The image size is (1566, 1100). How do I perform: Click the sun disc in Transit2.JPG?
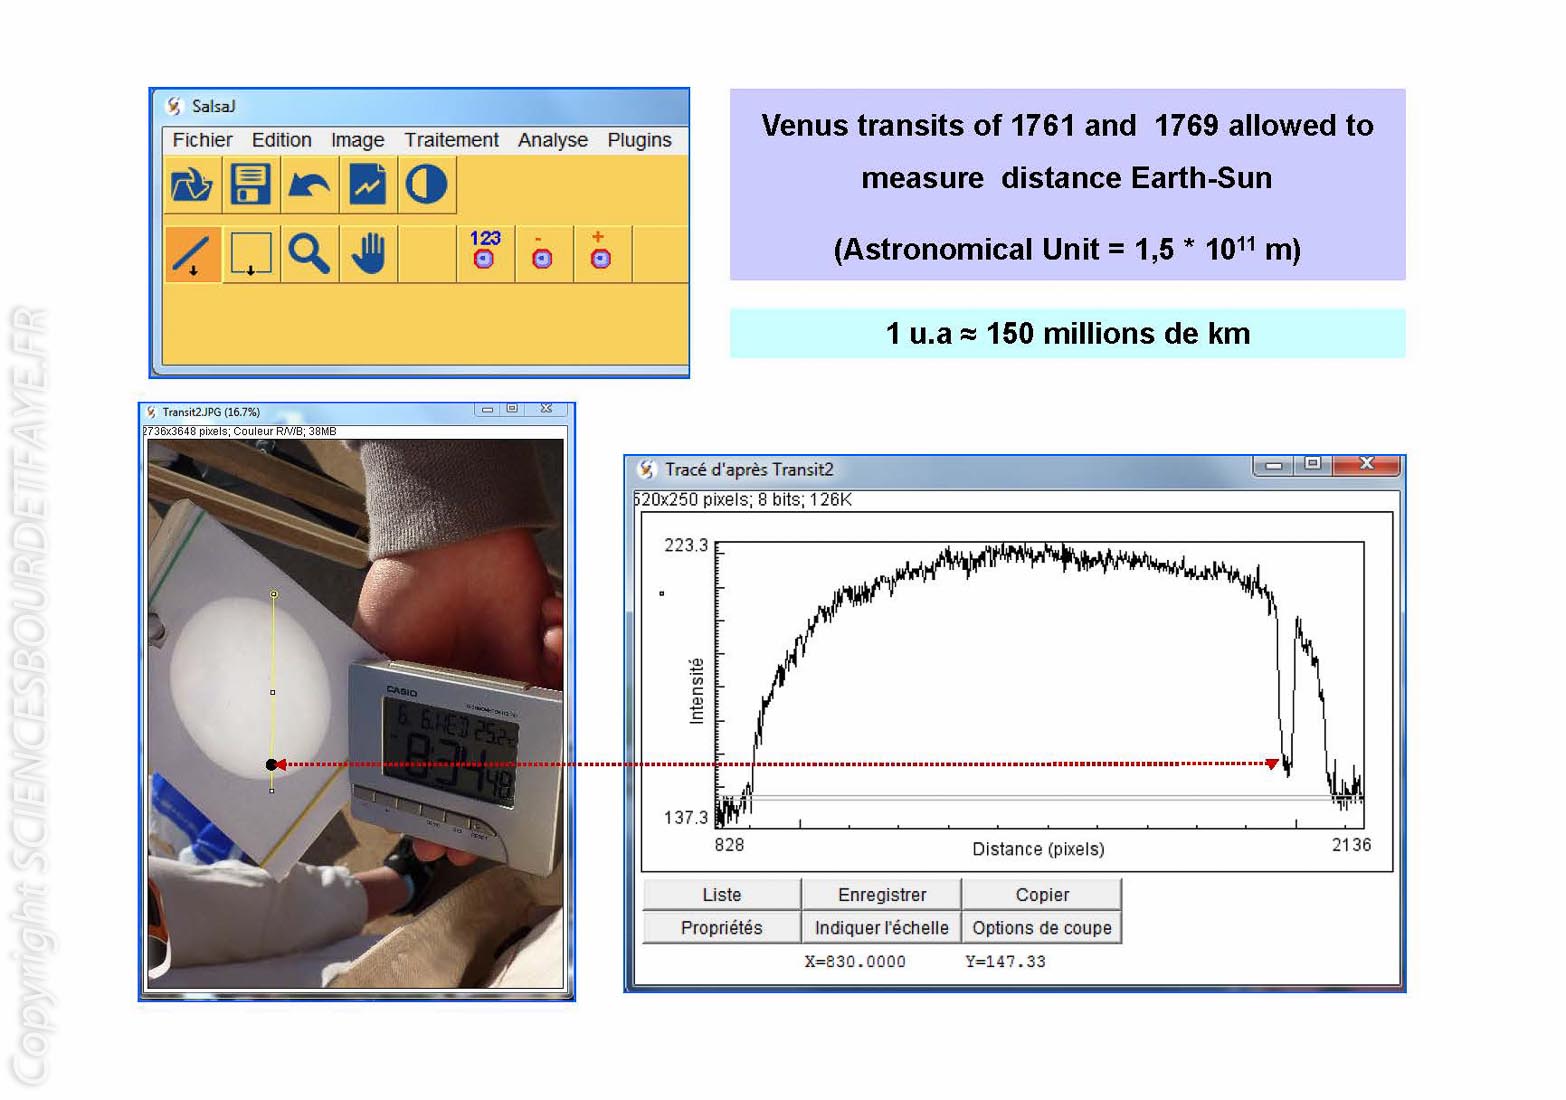click(x=248, y=688)
